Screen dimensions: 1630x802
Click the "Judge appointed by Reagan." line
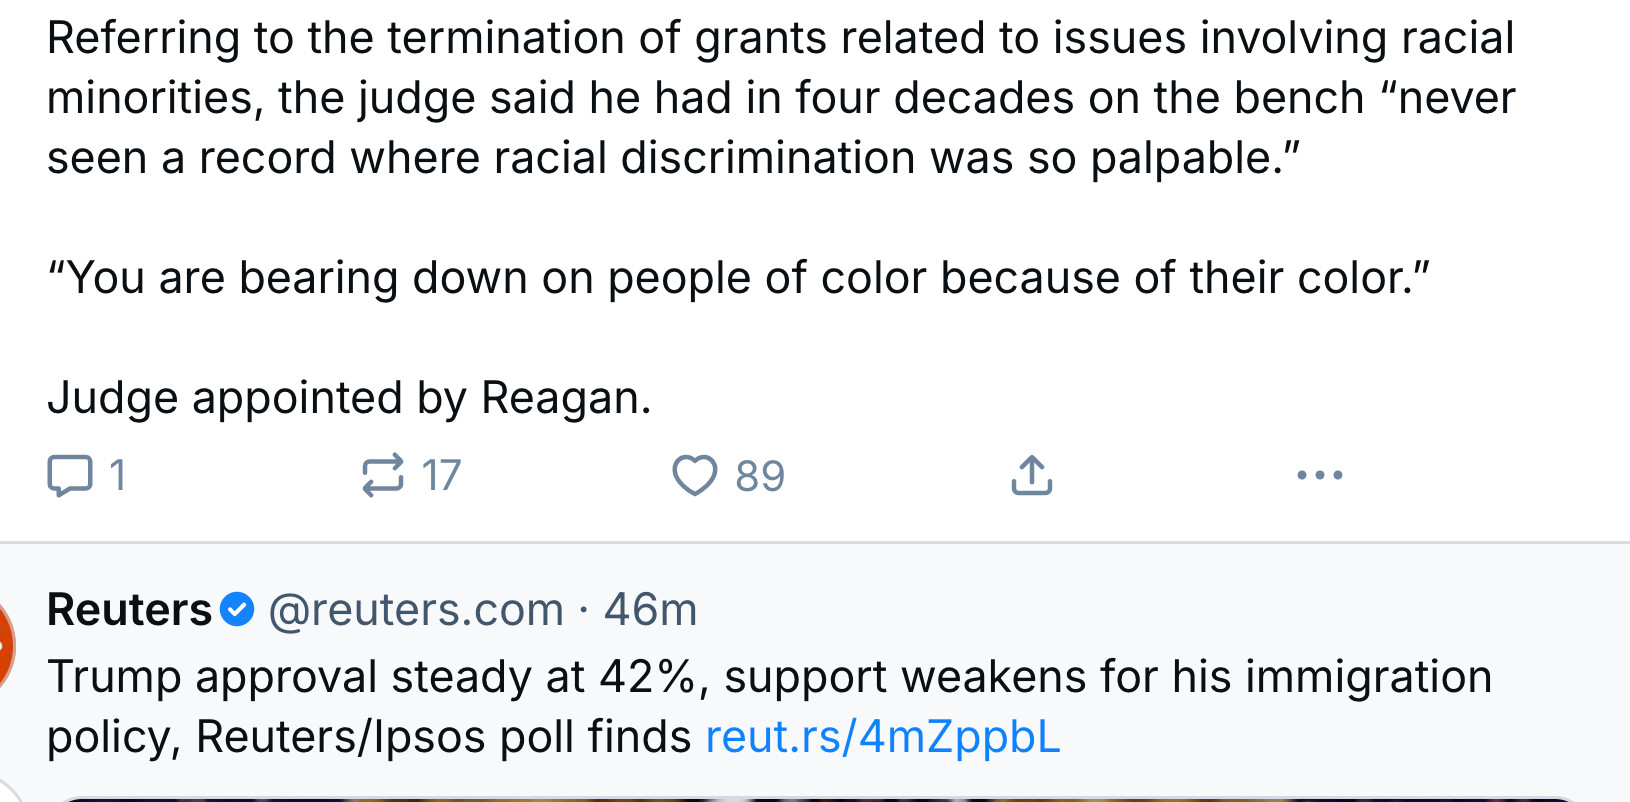point(349,398)
